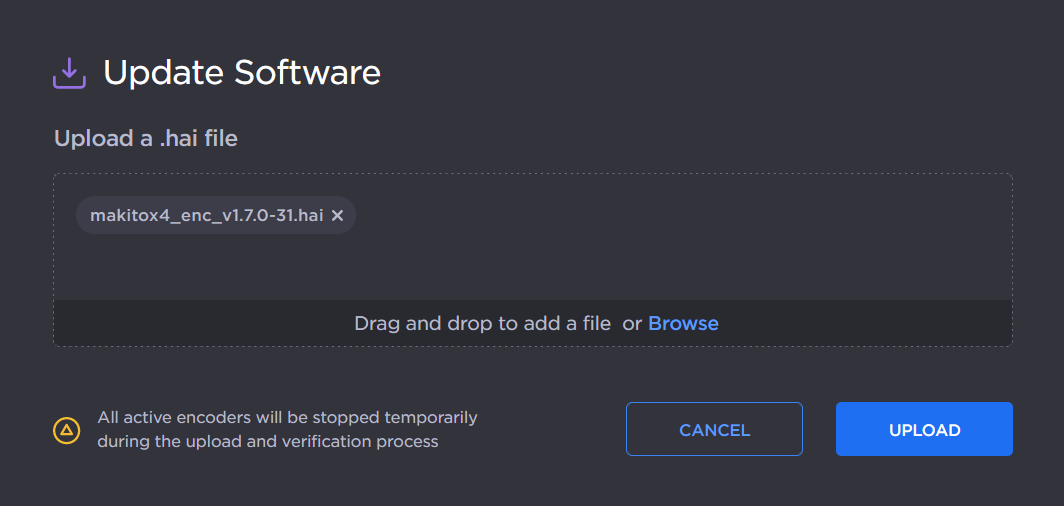
Task: Click blank space left of Cancel button
Action: (560, 430)
